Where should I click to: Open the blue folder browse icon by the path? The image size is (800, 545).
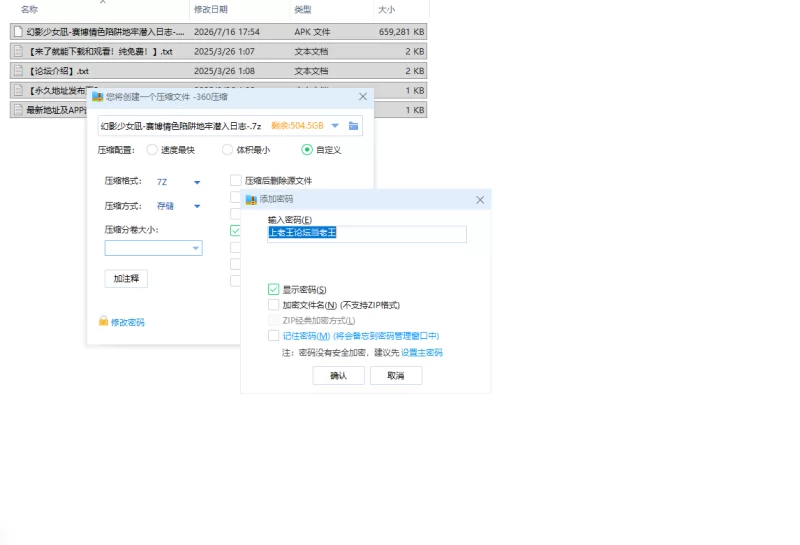point(353,126)
